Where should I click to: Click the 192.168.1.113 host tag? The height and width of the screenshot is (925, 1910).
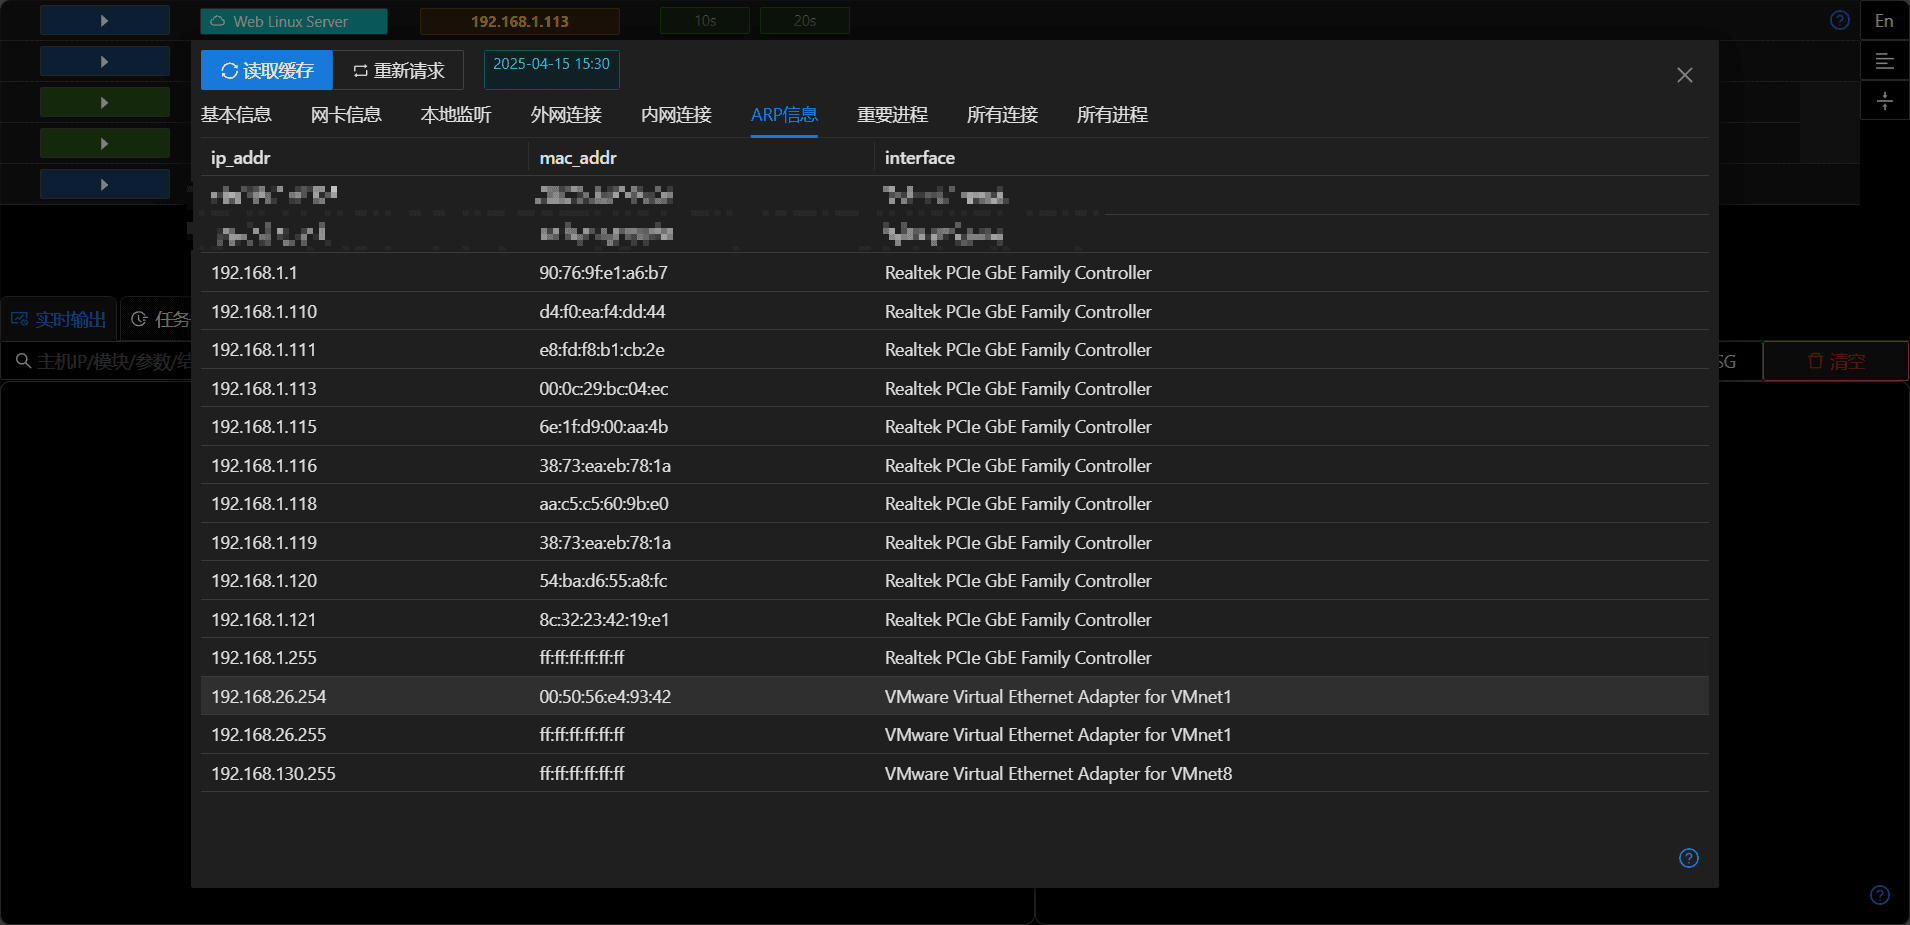[x=520, y=21]
